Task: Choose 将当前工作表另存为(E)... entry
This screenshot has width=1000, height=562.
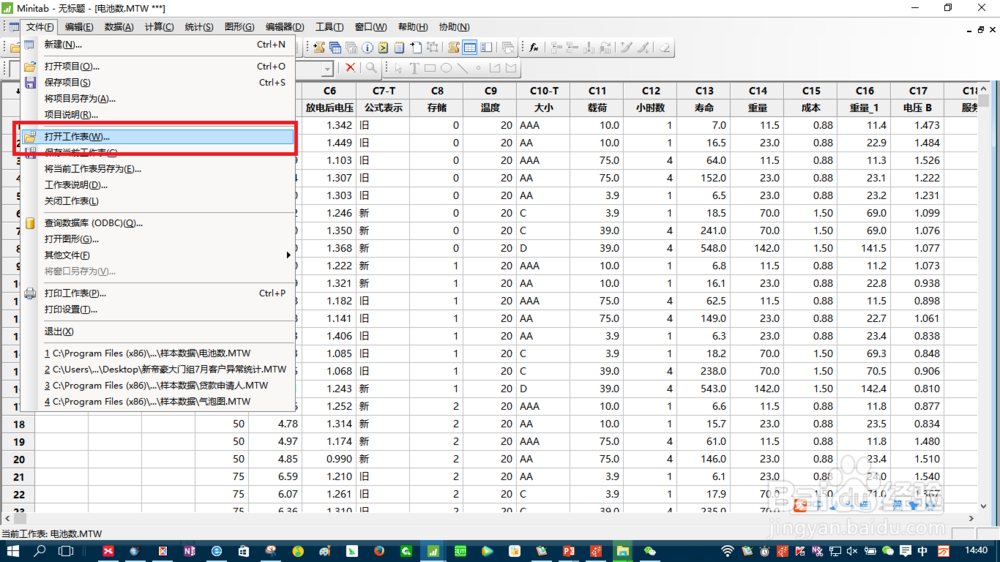Action: [x=158, y=169]
